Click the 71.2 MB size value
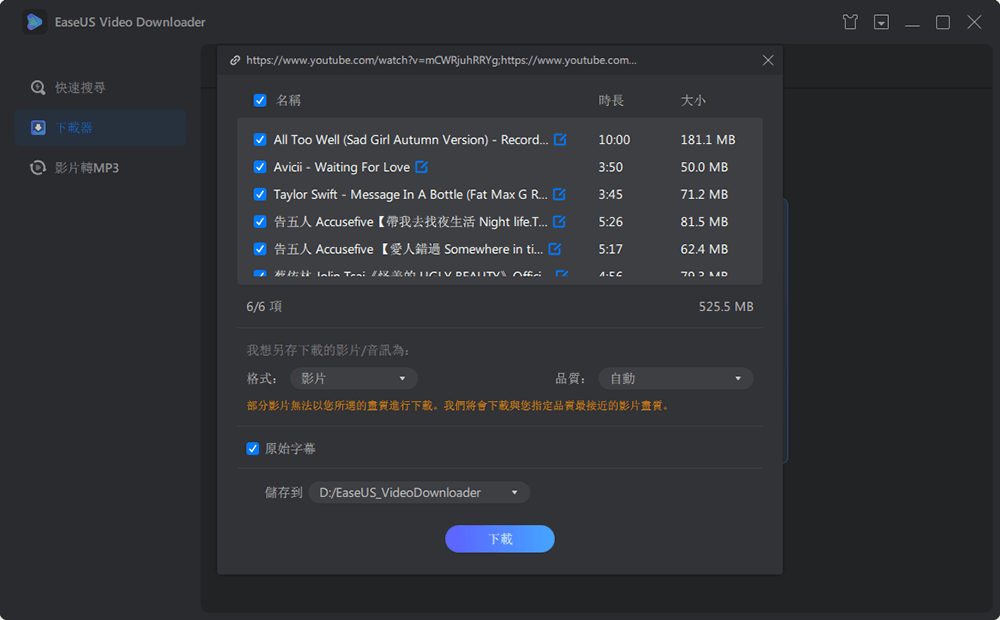1000x620 pixels. [x=704, y=194]
